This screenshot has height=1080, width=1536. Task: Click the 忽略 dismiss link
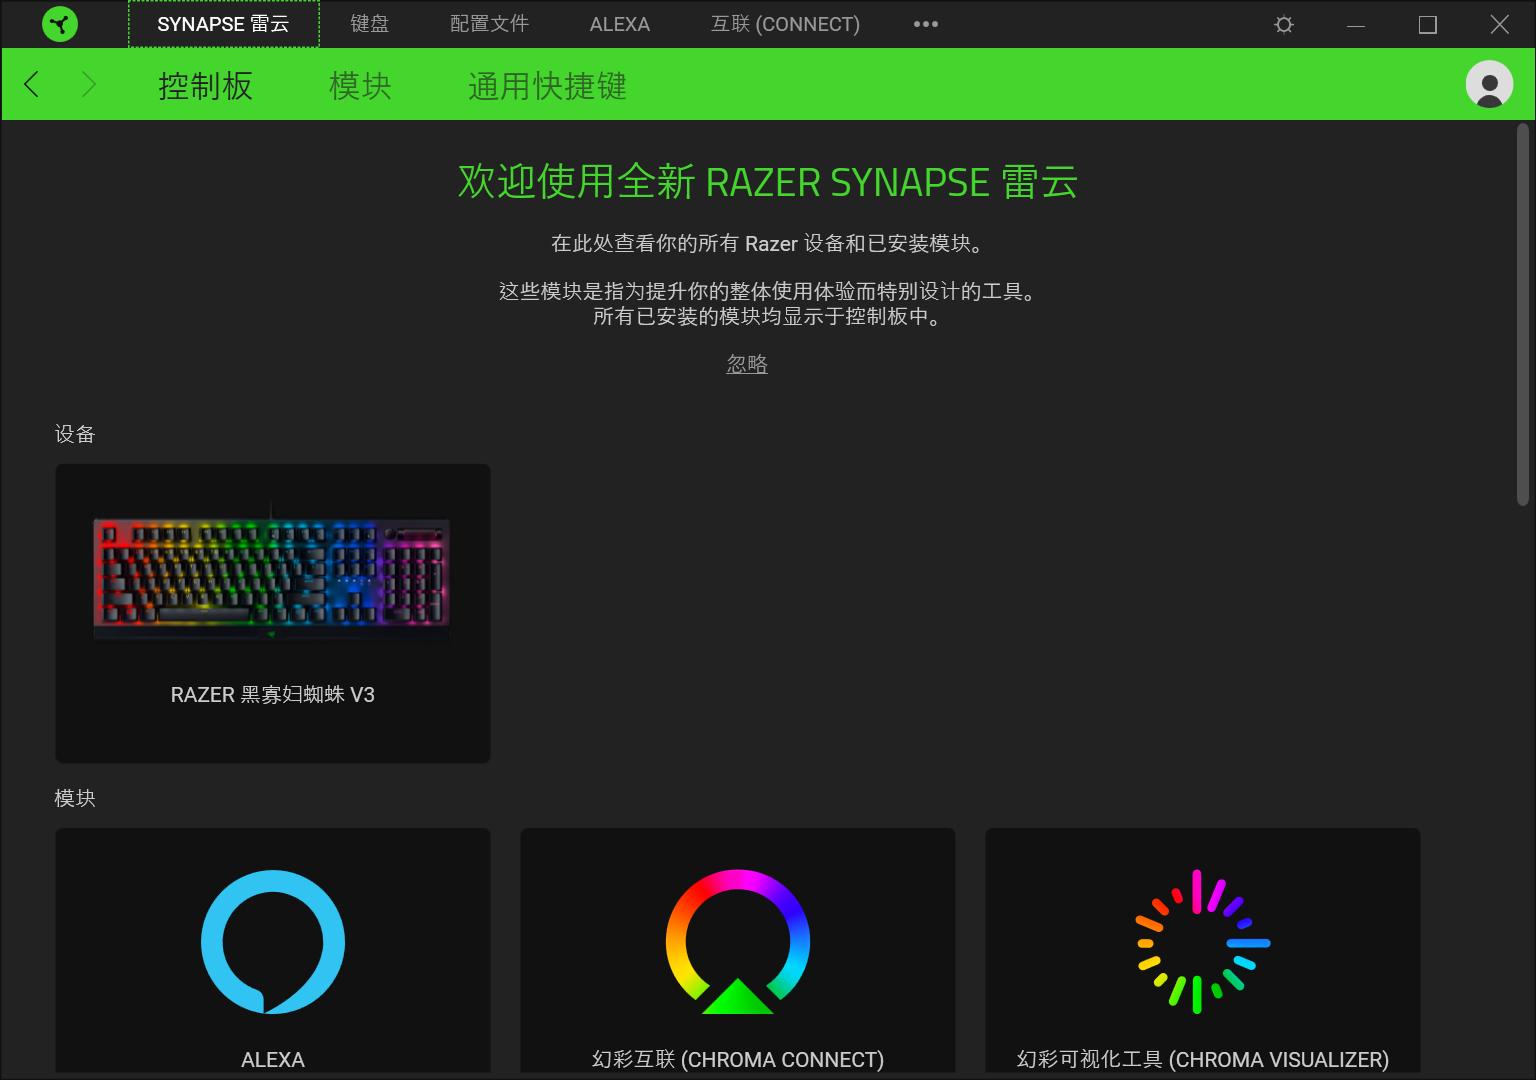[747, 364]
